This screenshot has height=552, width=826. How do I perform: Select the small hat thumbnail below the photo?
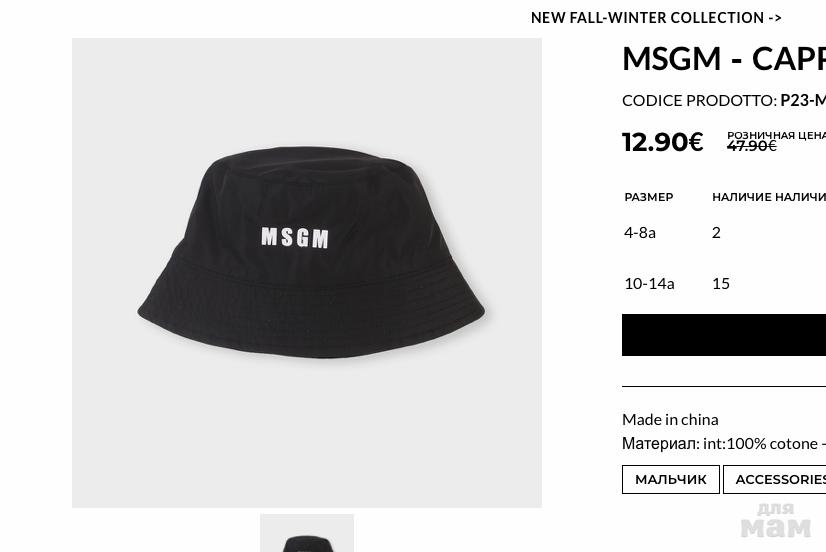[x=307, y=534]
